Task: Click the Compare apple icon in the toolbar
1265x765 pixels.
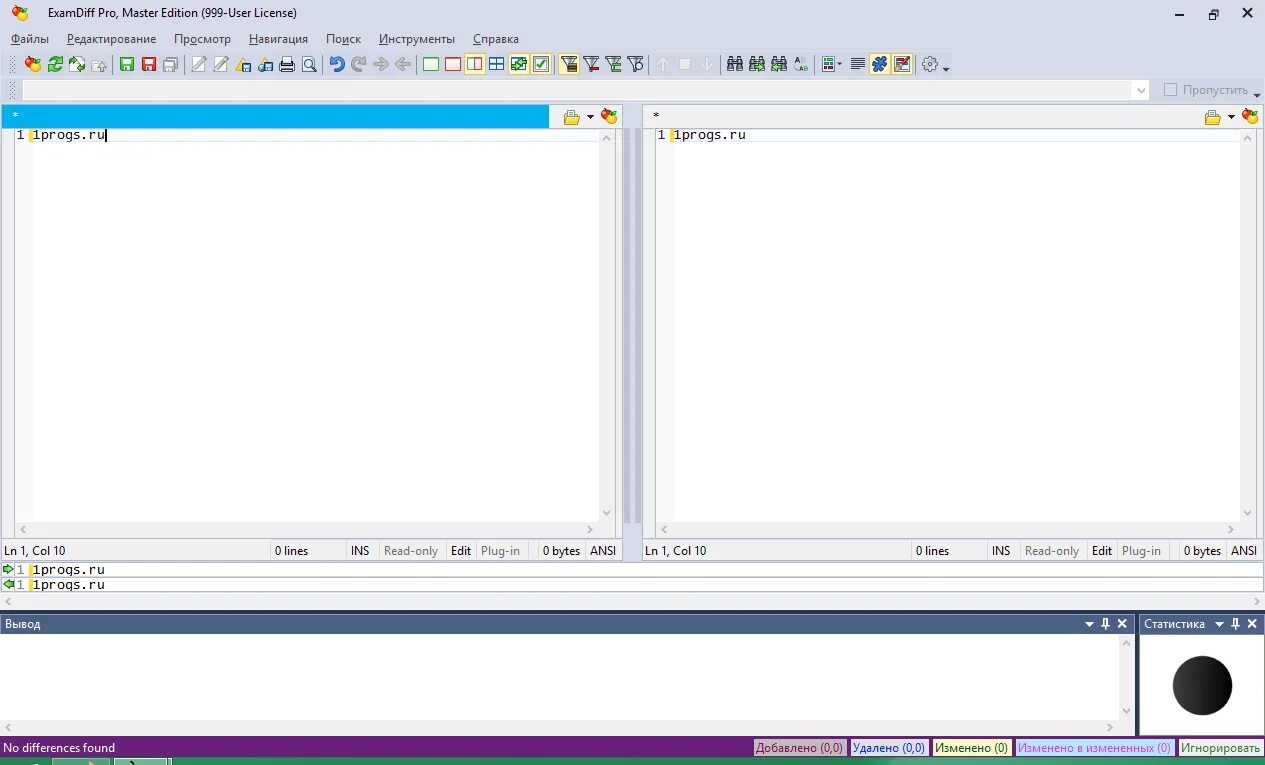Action: click(33, 65)
